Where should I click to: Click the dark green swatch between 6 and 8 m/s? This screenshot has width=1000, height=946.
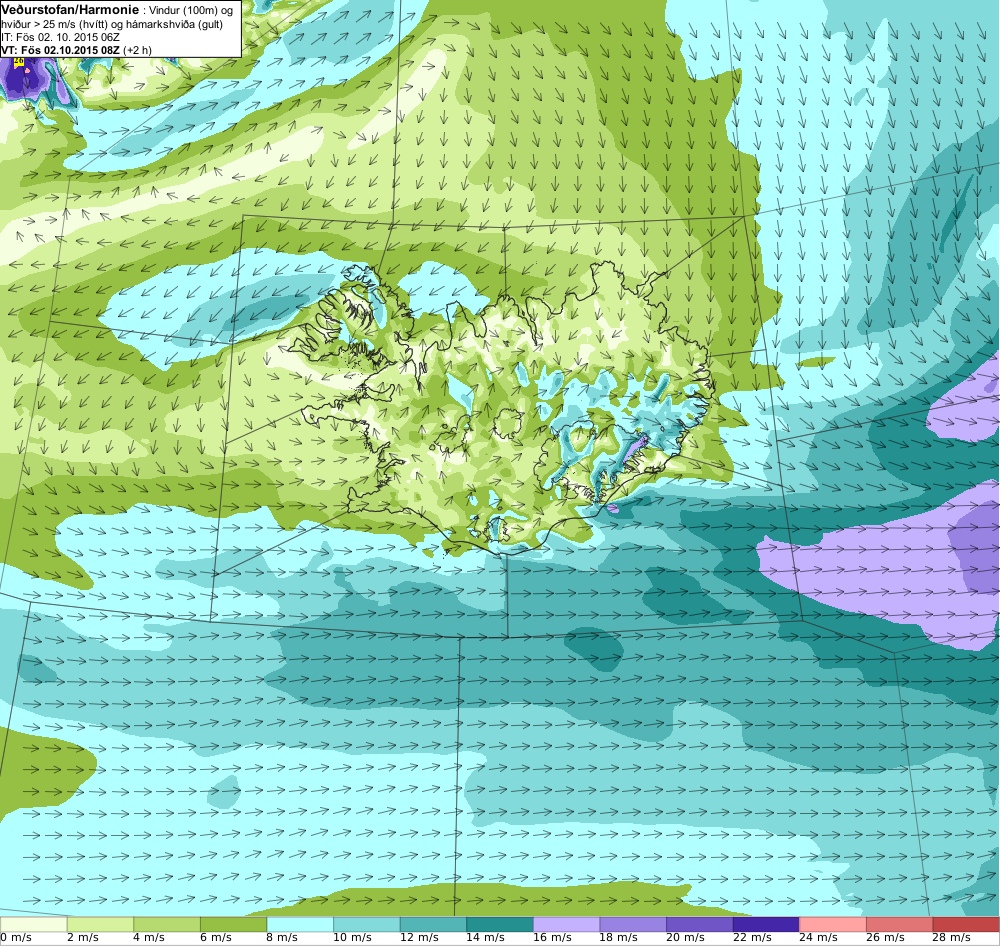pos(233,924)
